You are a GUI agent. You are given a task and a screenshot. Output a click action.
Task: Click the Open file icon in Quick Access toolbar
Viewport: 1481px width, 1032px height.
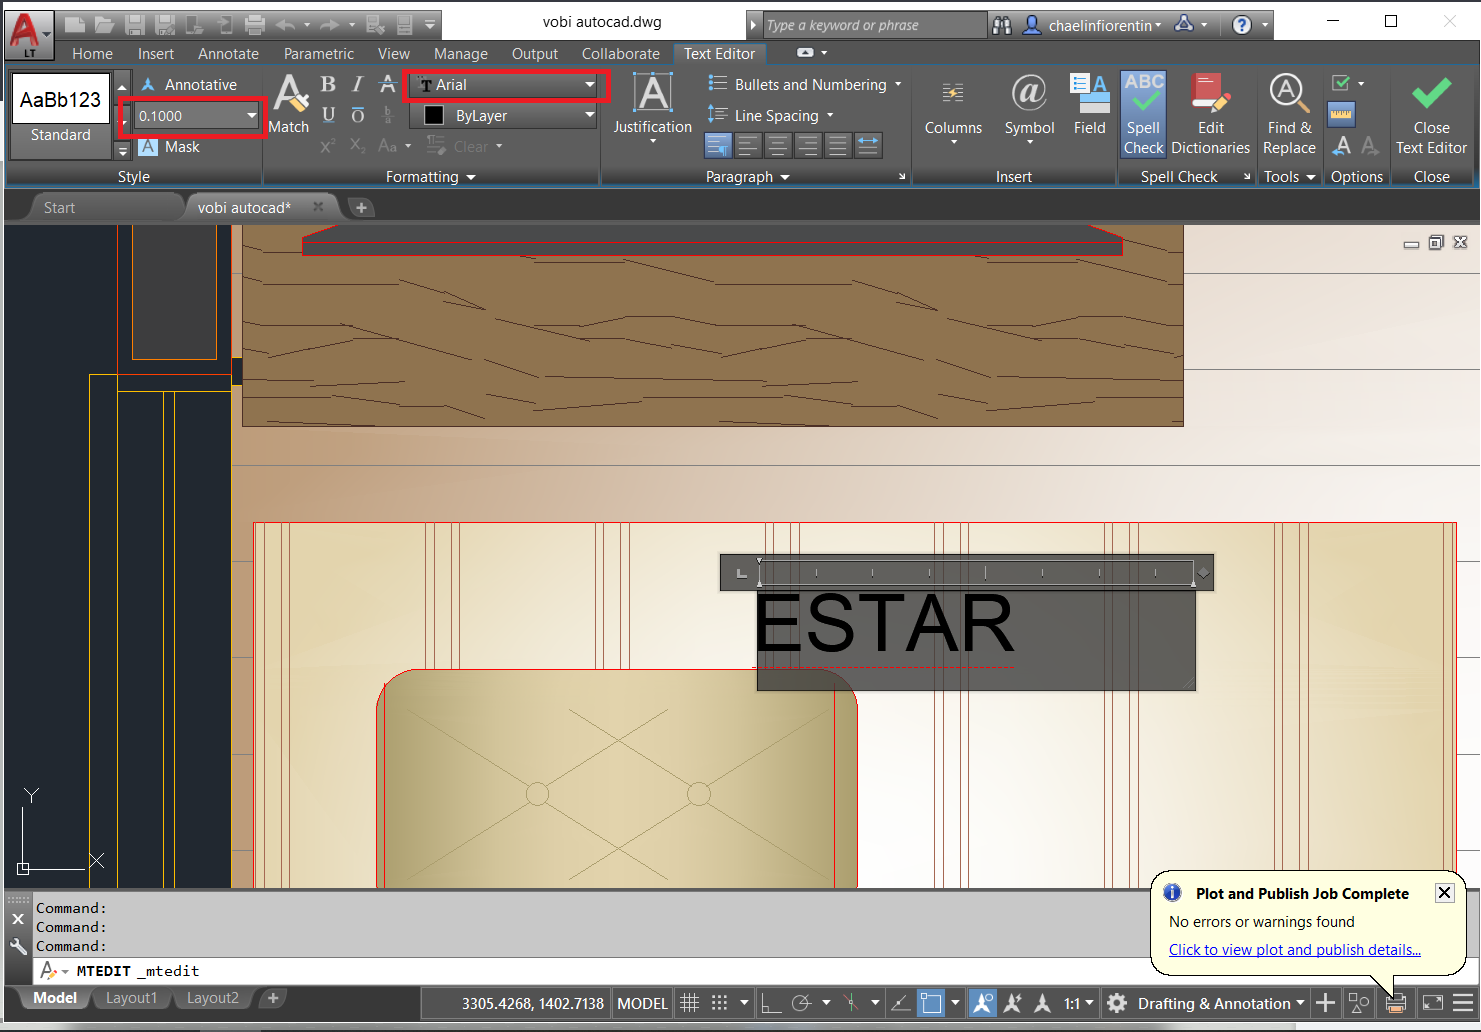pyautogui.click(x=104, y=24)
